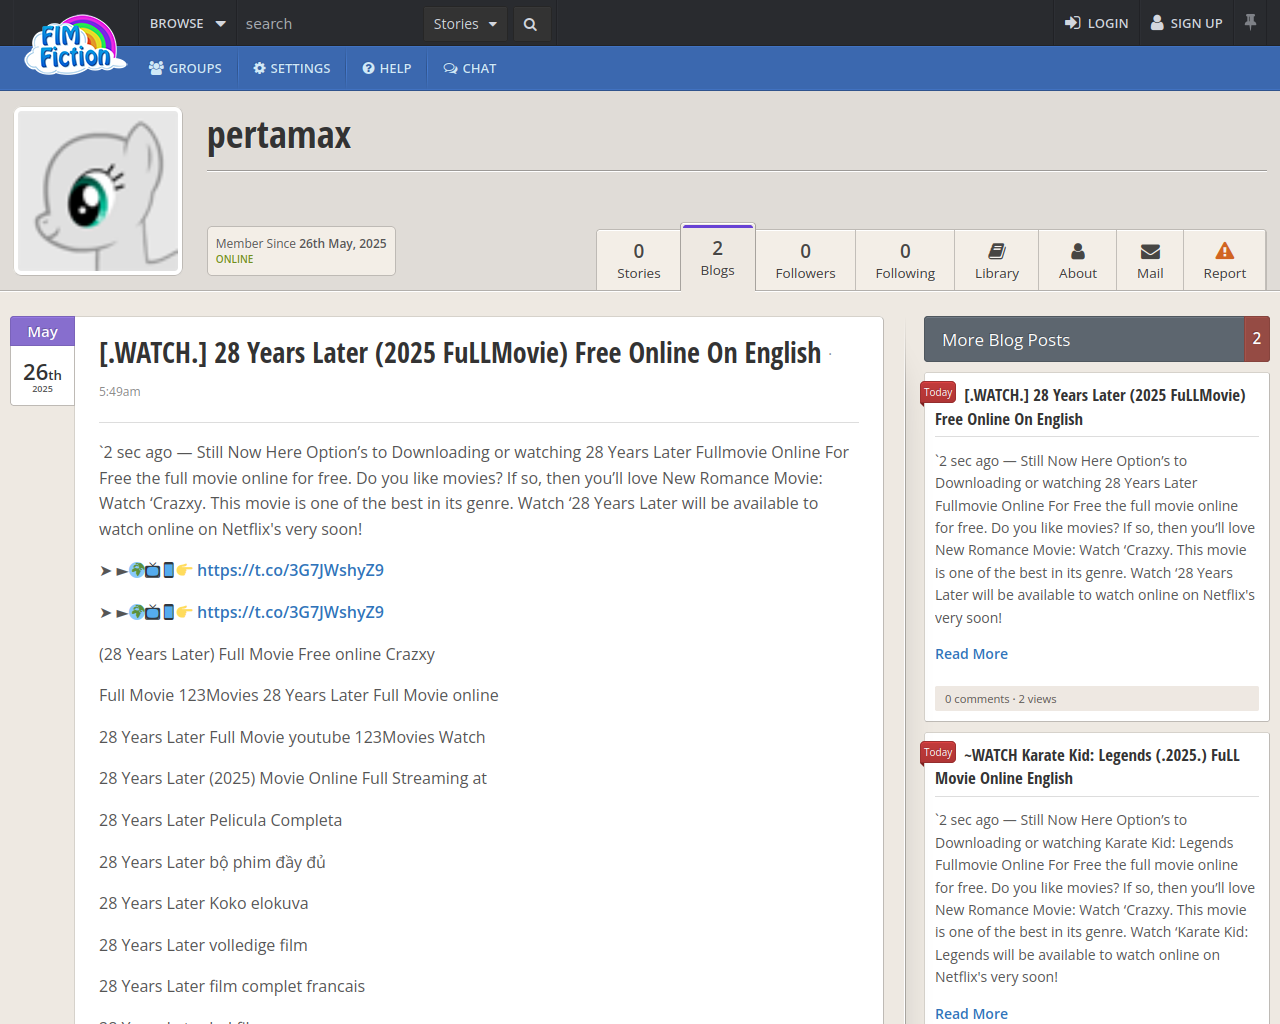Image resolution: width=1280 pixels, height=1024 pixels.
Task: Click the pertamax username heading
Action: 279,135
